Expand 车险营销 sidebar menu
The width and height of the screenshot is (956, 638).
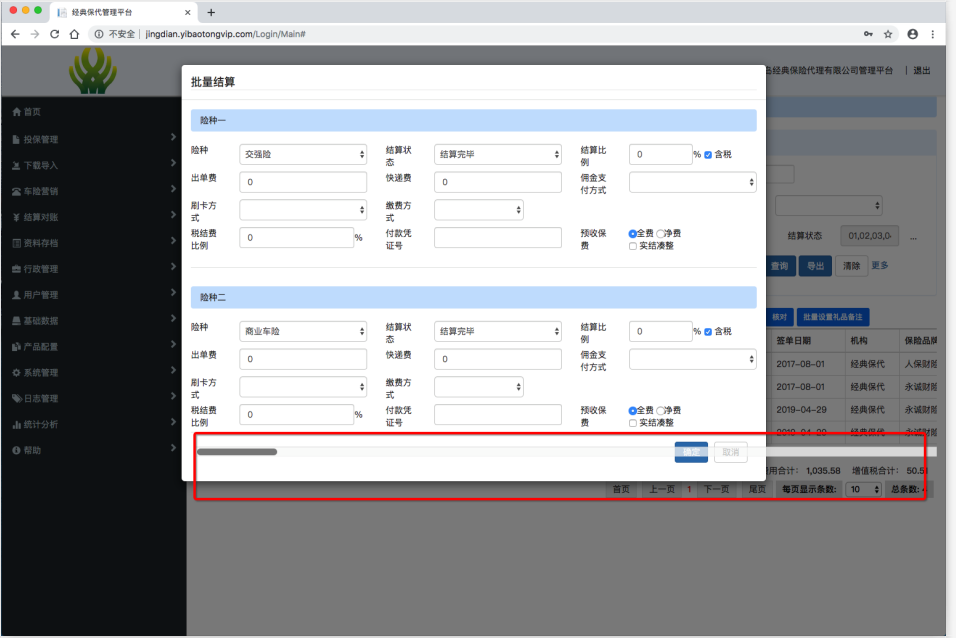click(93, 191)
